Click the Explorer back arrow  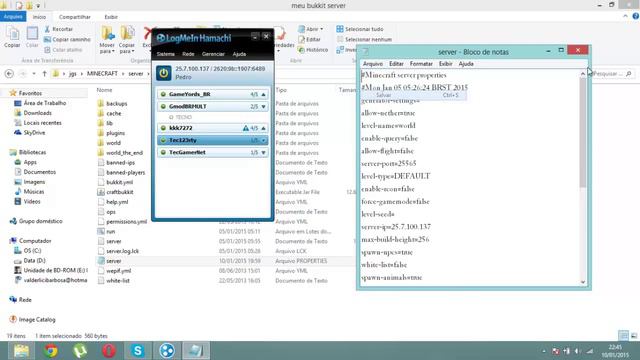[x=9, y=74]
